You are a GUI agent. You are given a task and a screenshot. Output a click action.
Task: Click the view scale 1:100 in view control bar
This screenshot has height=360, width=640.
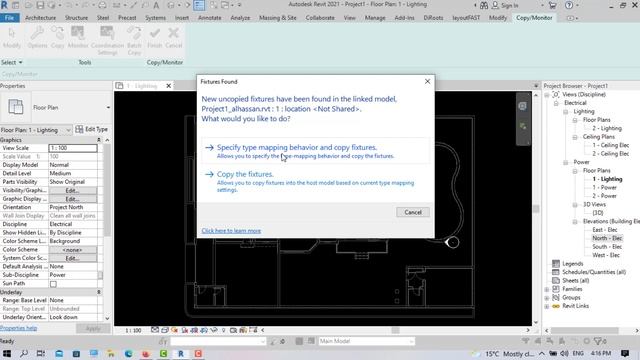point(133,330)
